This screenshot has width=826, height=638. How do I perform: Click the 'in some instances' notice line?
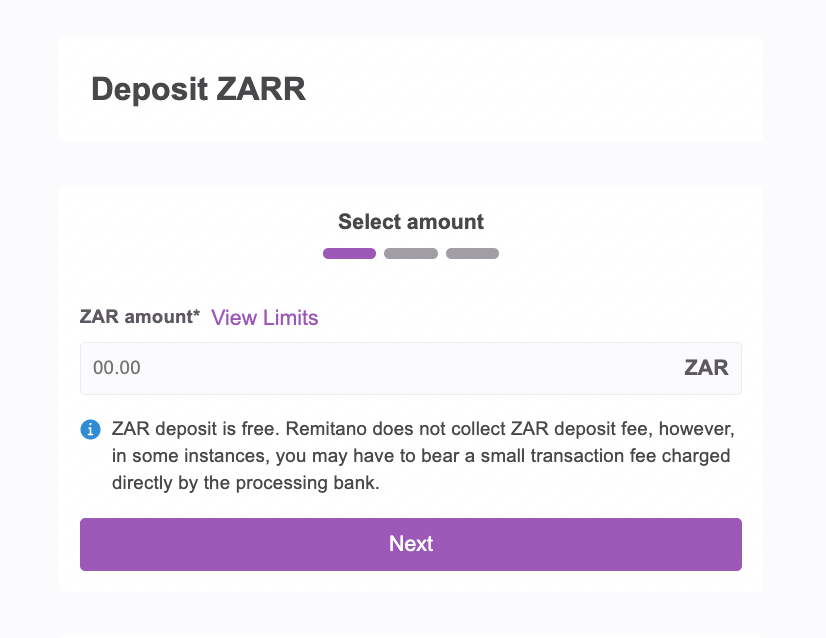(421, 456)
